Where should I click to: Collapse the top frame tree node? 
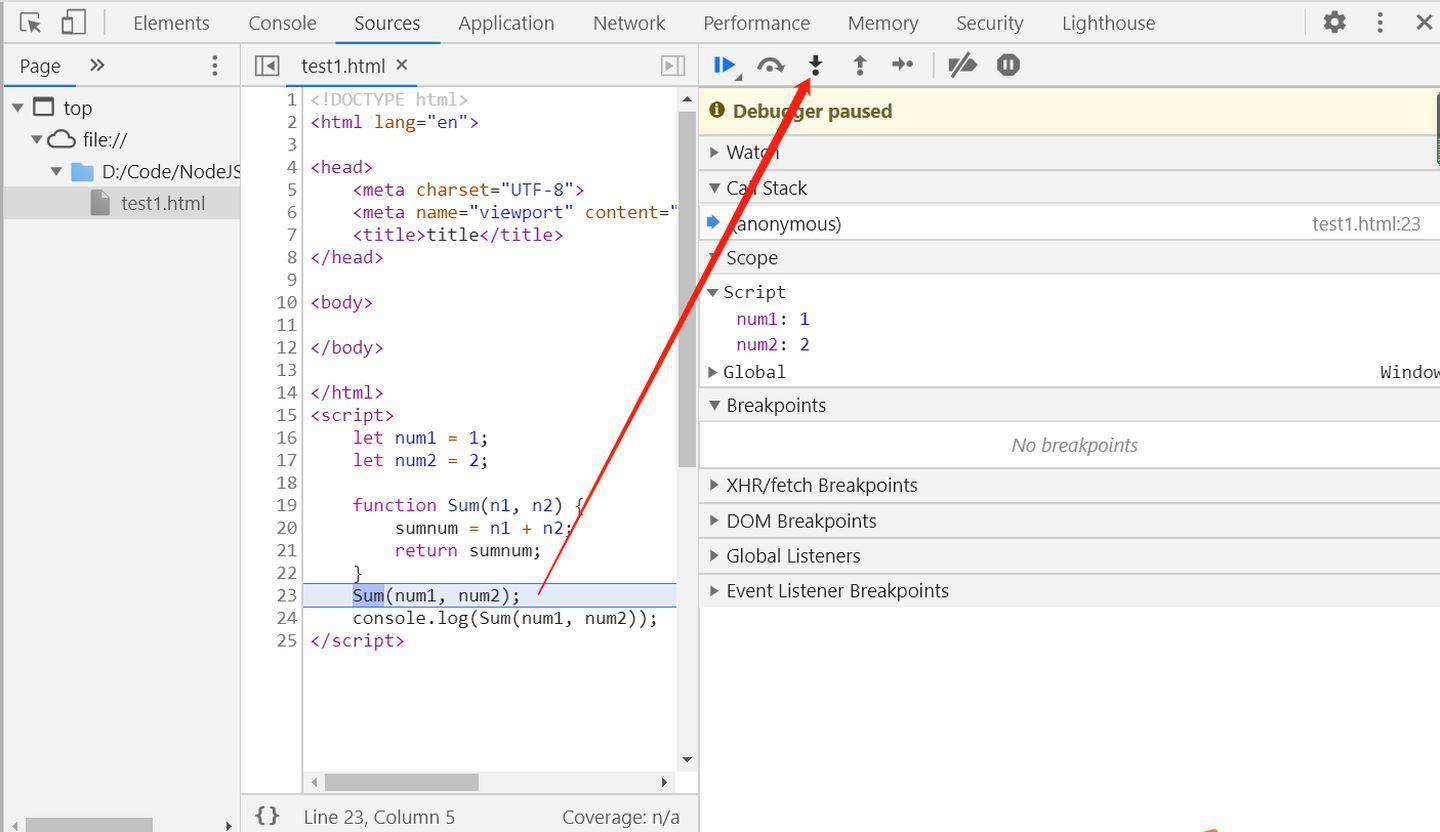18,108
